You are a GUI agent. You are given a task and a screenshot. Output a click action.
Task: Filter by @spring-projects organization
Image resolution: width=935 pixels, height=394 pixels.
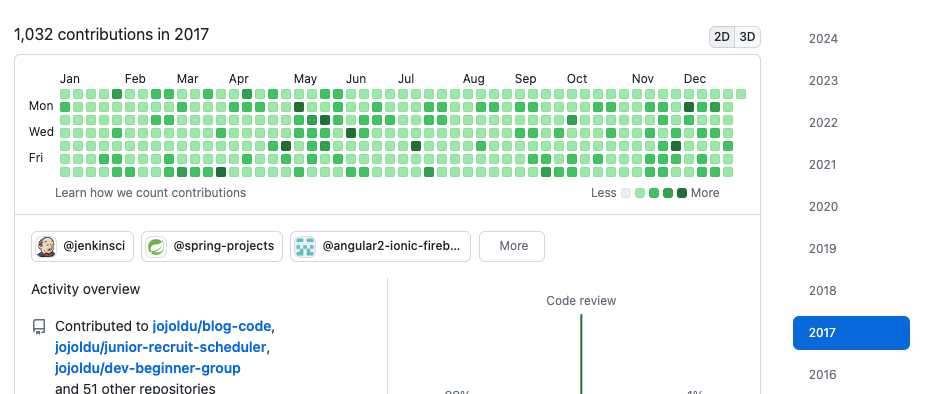pyautogui.click(x=212, y=246)
